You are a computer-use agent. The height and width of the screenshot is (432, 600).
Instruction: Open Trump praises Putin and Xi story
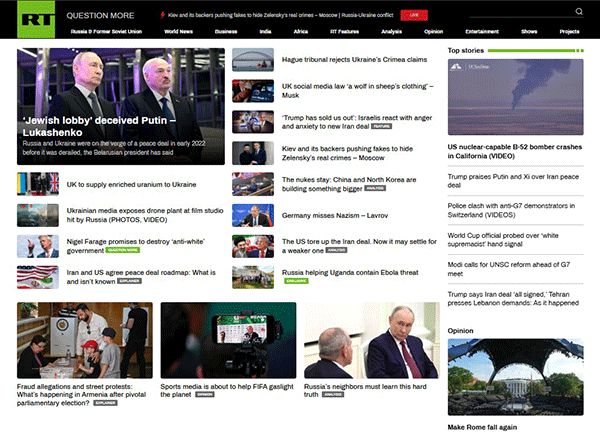[x=513, y=181]
